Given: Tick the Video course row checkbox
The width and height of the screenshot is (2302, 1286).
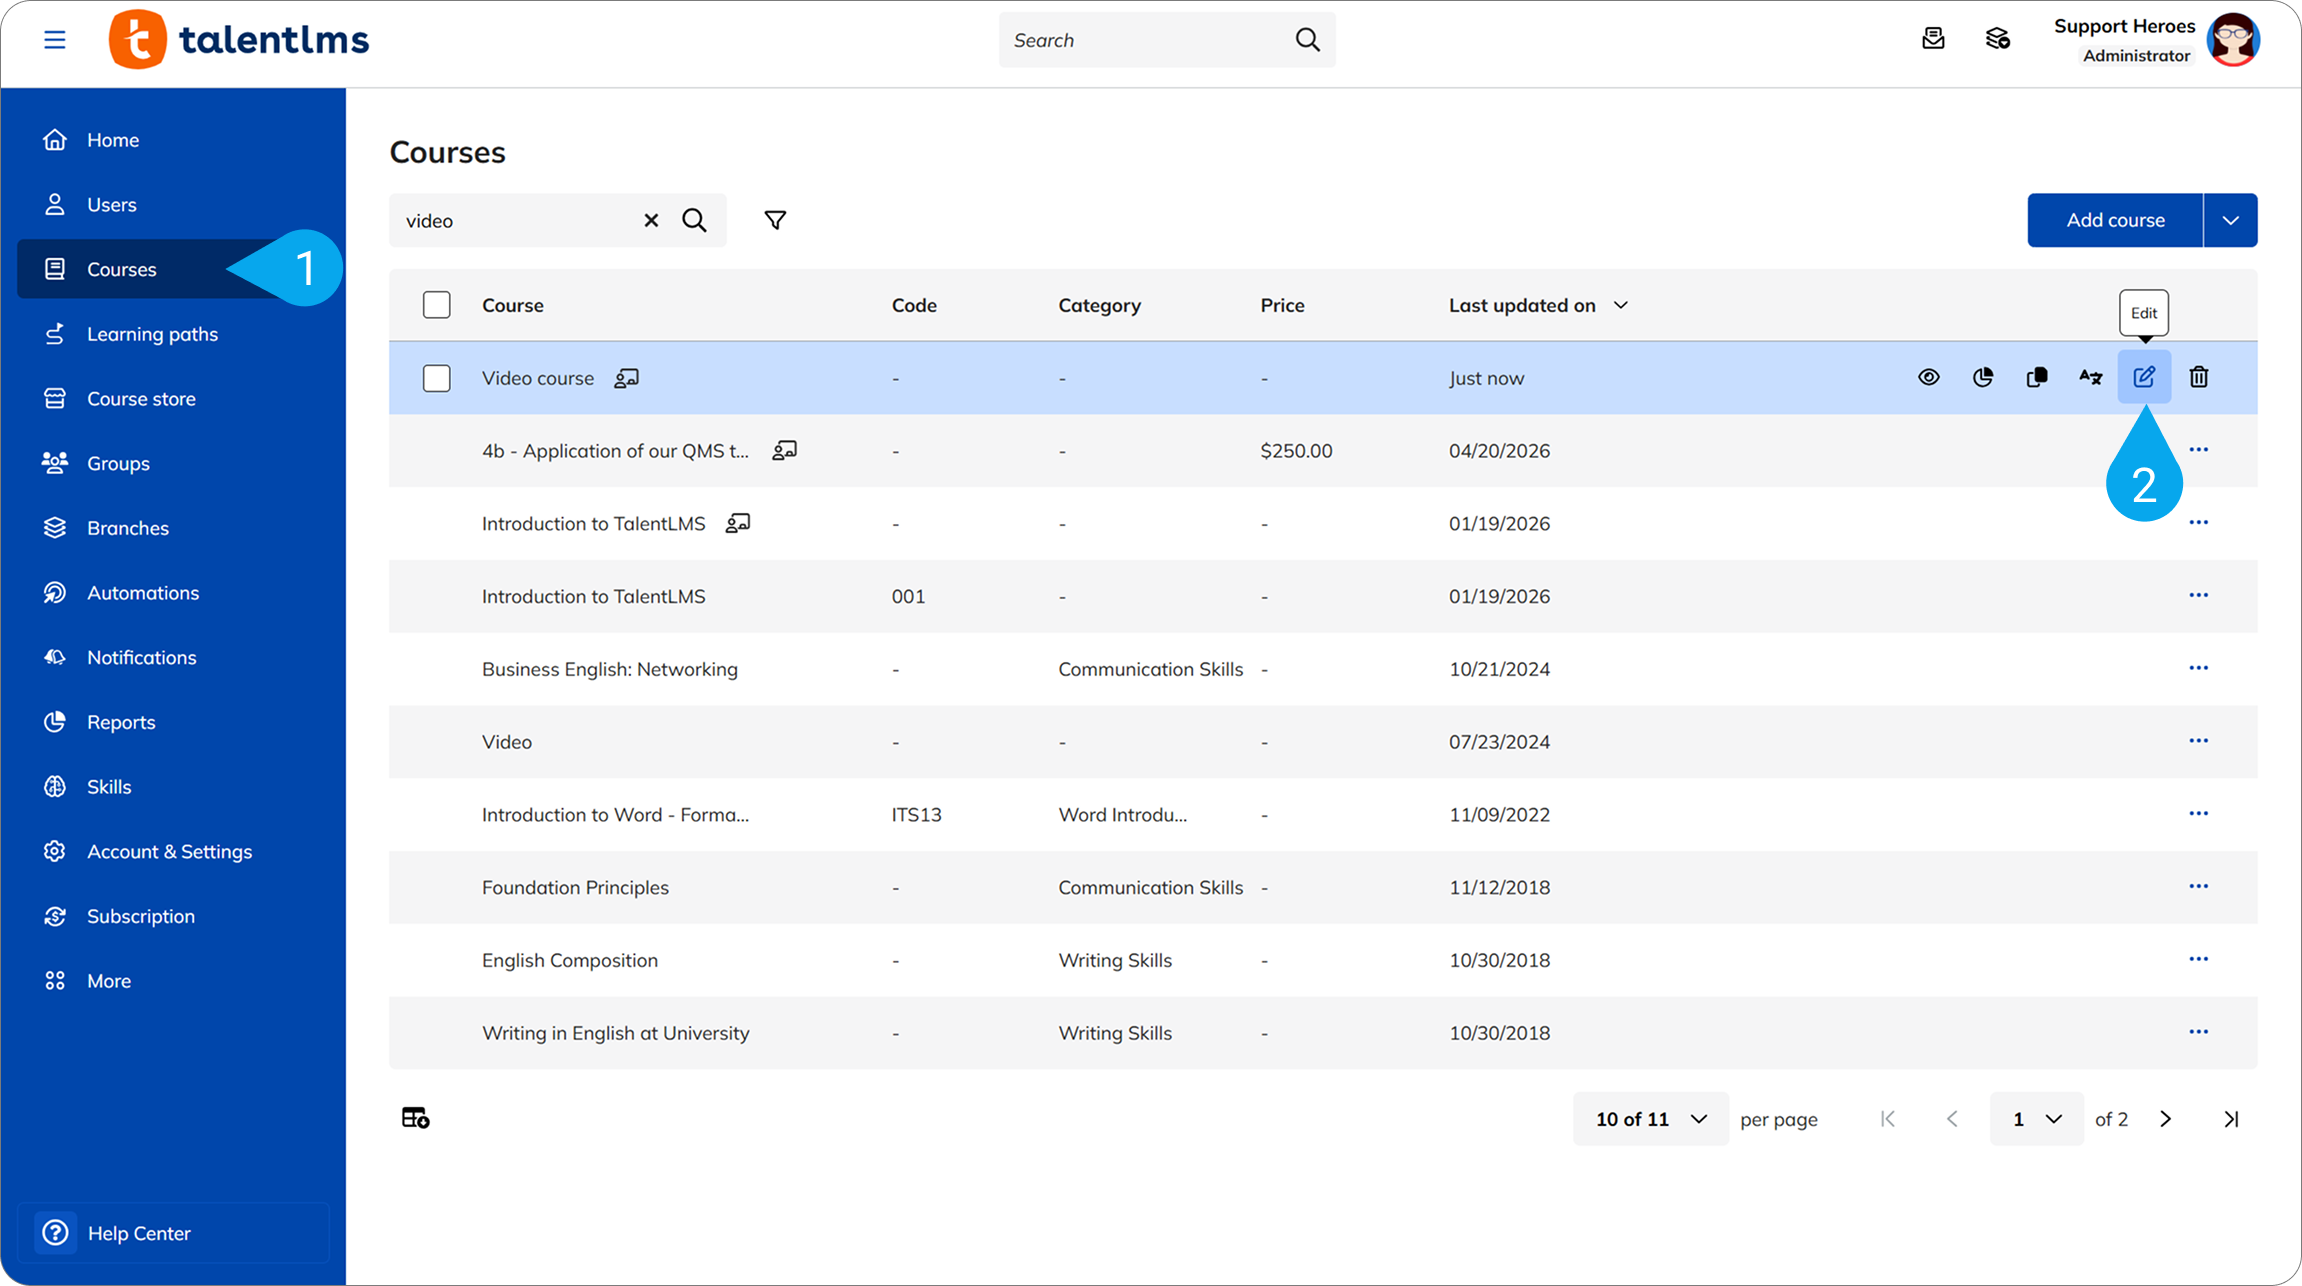Looking at the screenshot, I should (436, 378).
